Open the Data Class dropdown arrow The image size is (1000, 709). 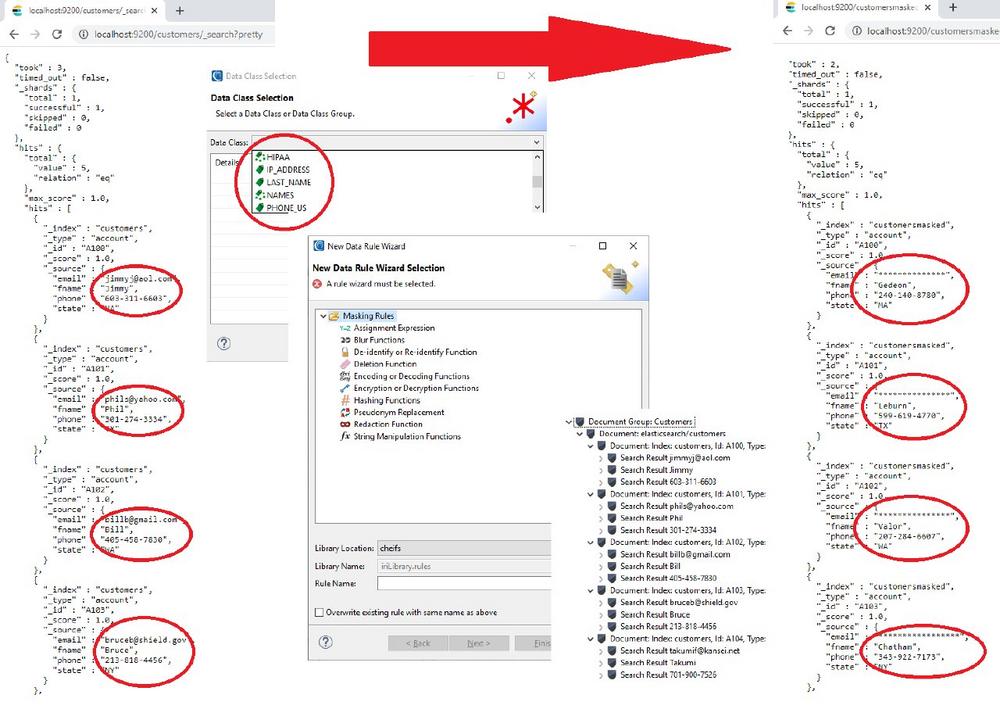(536, 143)
